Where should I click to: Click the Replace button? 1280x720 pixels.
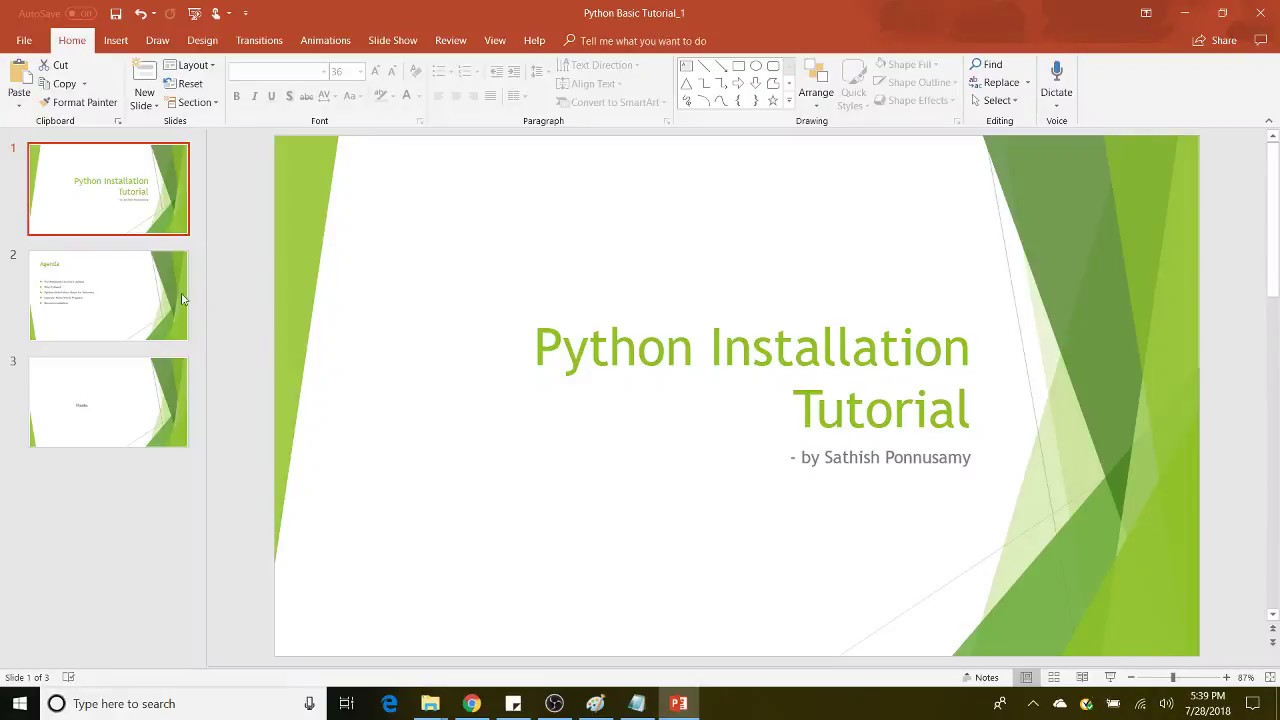[995, 83]
